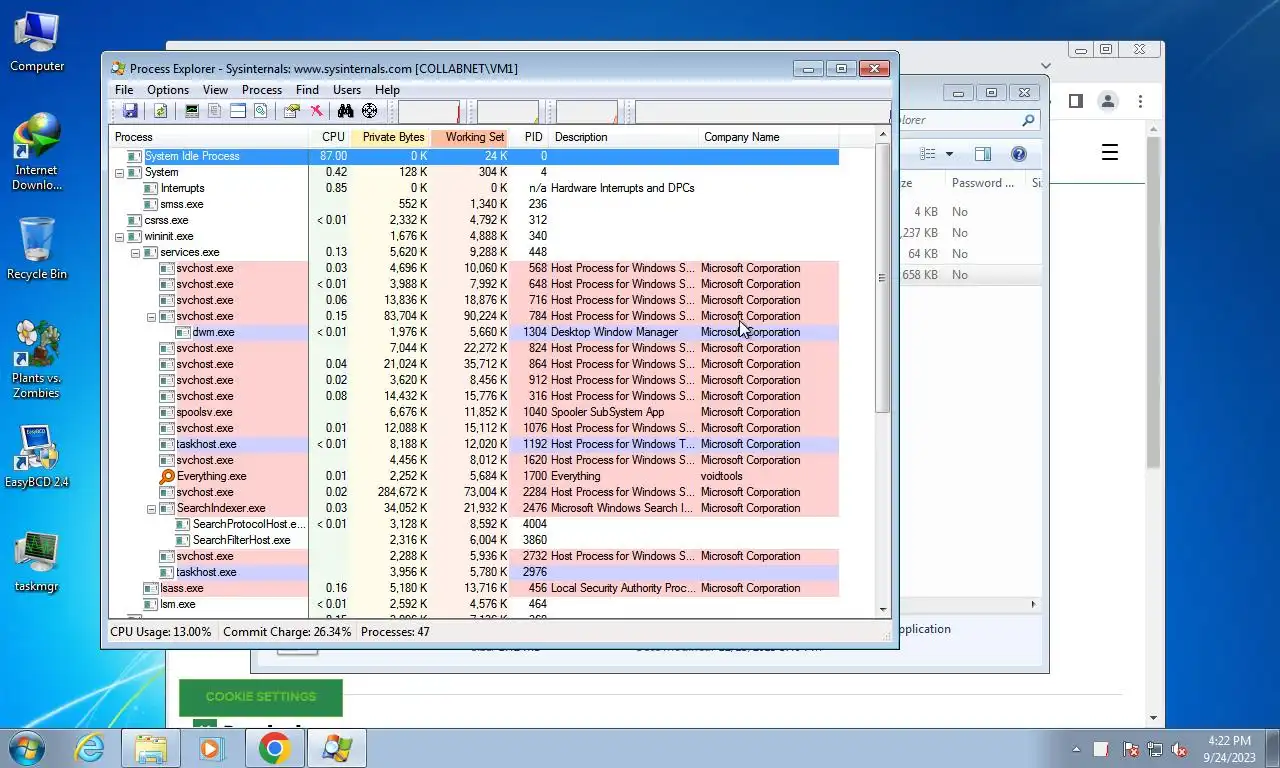
Task: Sort by the Working Set column header
Action: pos(470,137)
